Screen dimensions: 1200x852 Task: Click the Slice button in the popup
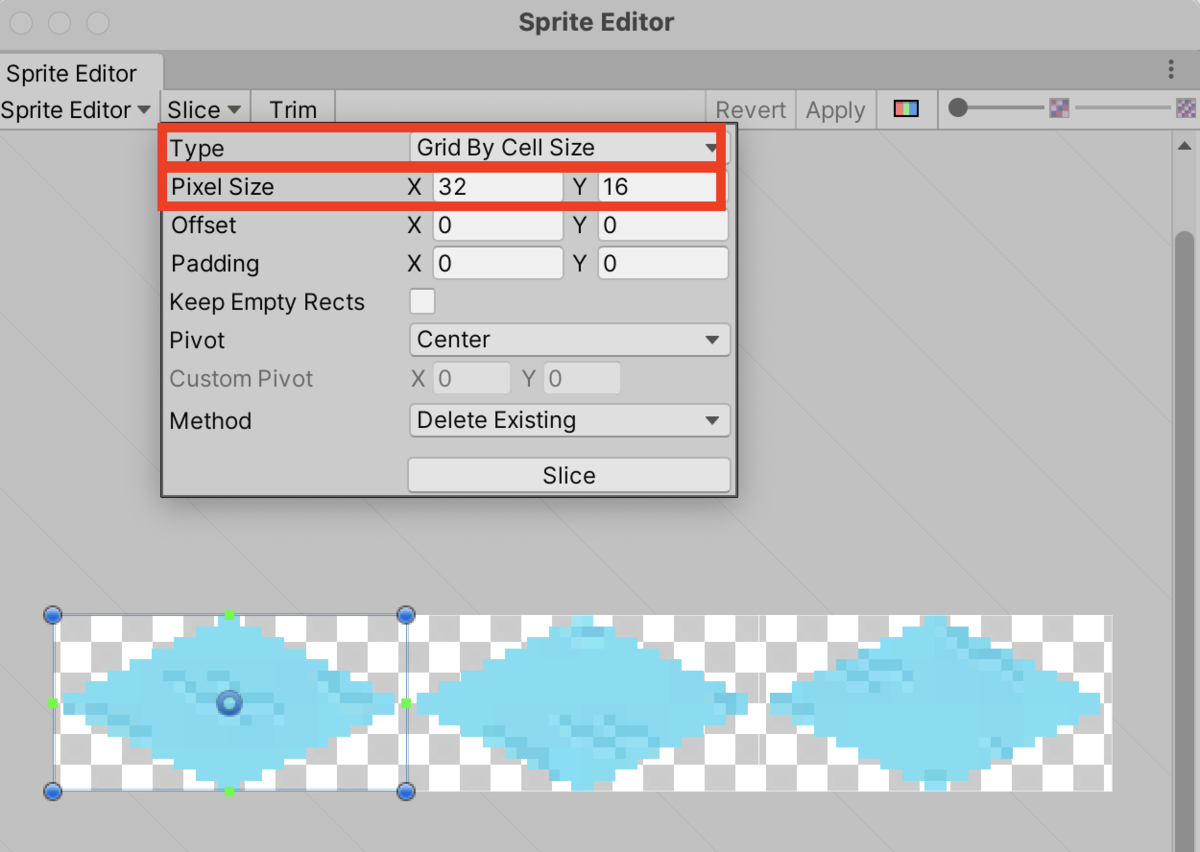click(x=569, y=475)
